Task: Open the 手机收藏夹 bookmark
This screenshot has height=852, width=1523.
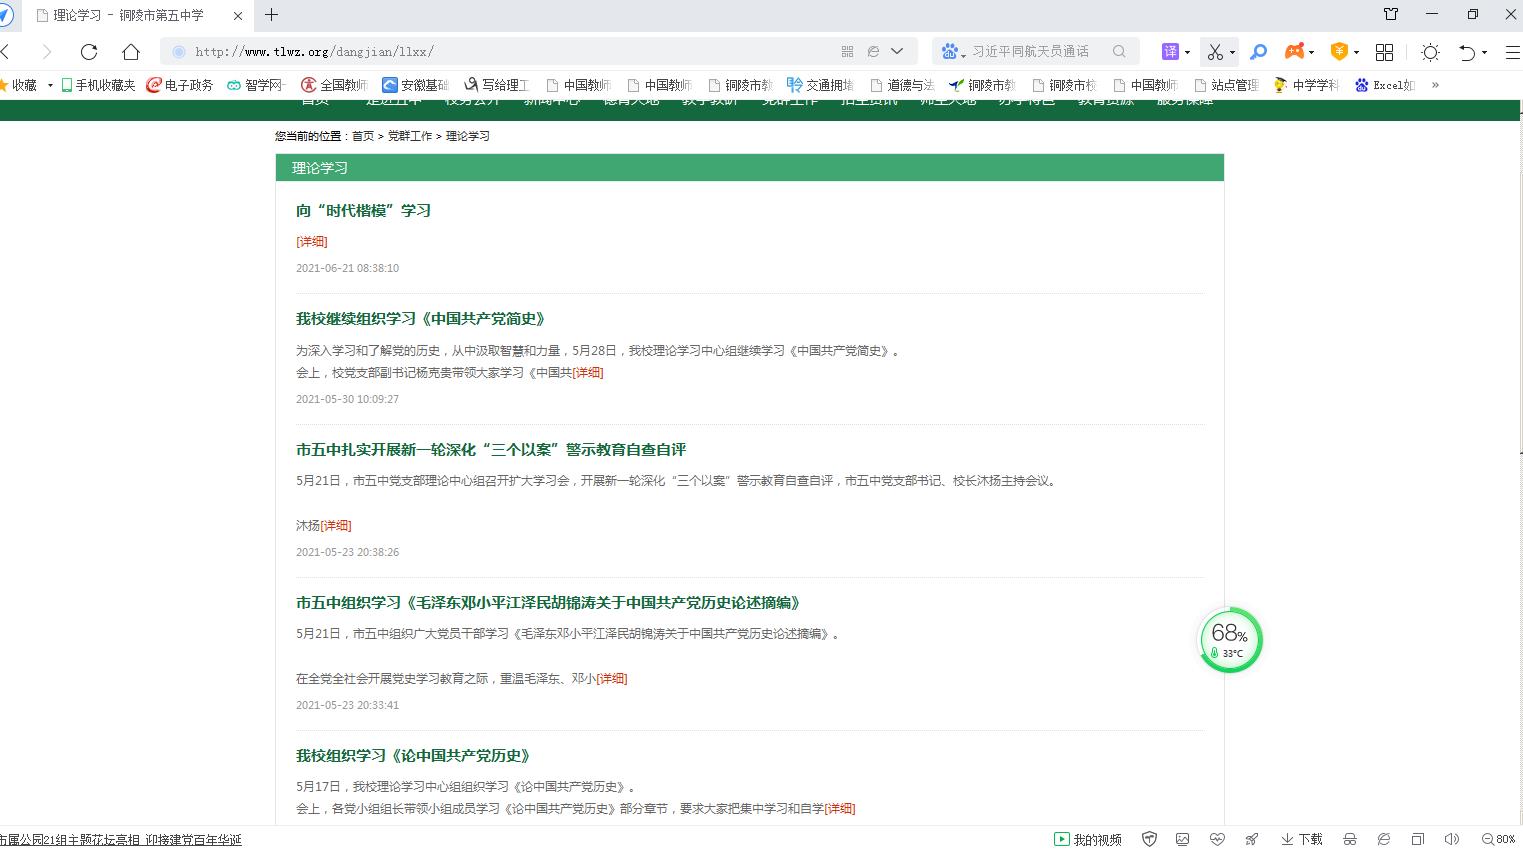Action: pos(98,85)
